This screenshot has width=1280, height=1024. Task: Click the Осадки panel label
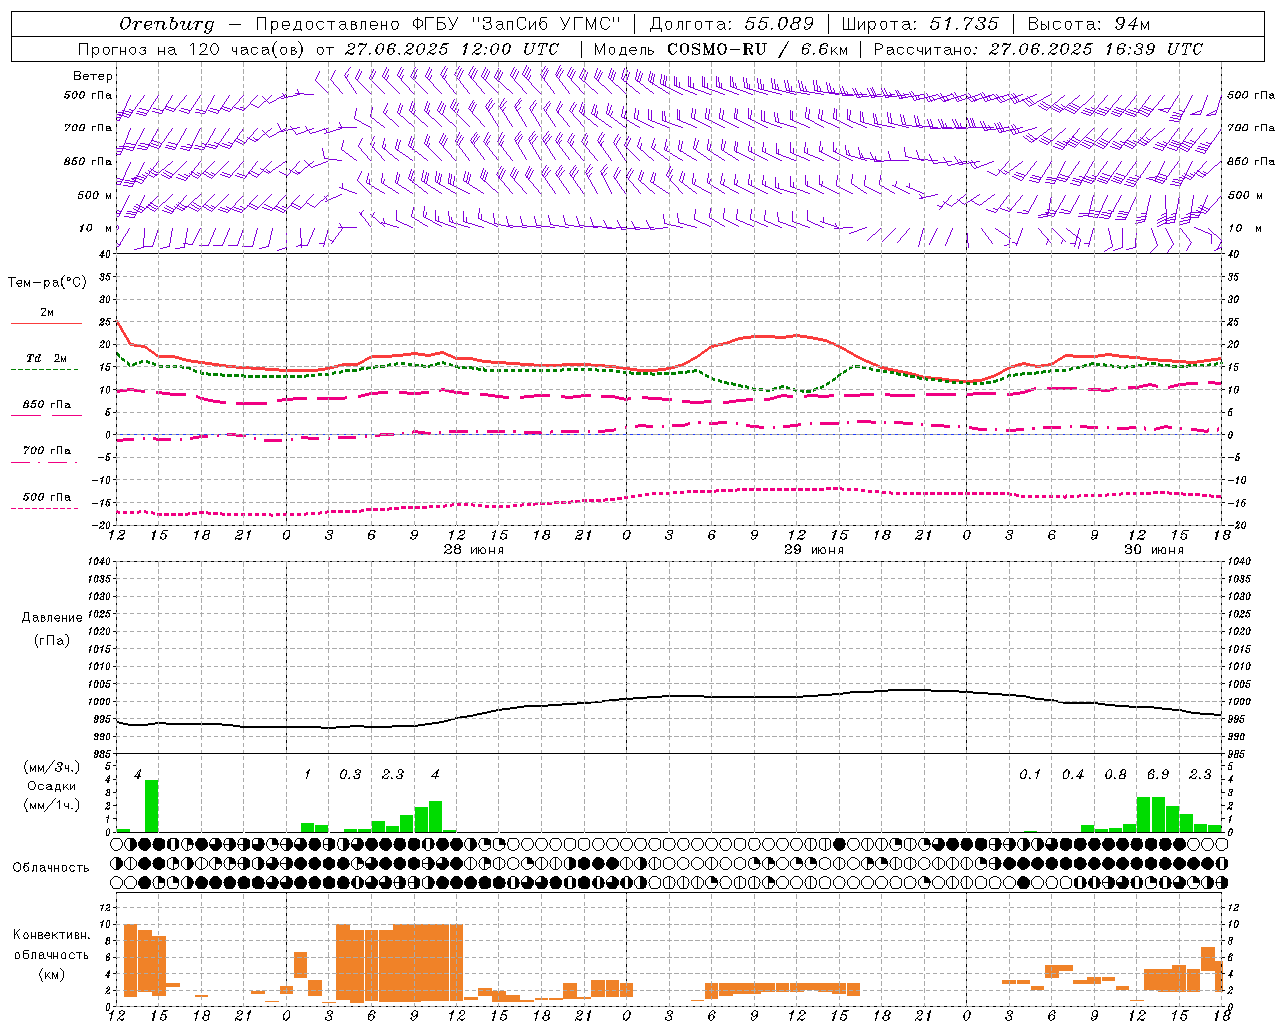[x=51, y=786]
